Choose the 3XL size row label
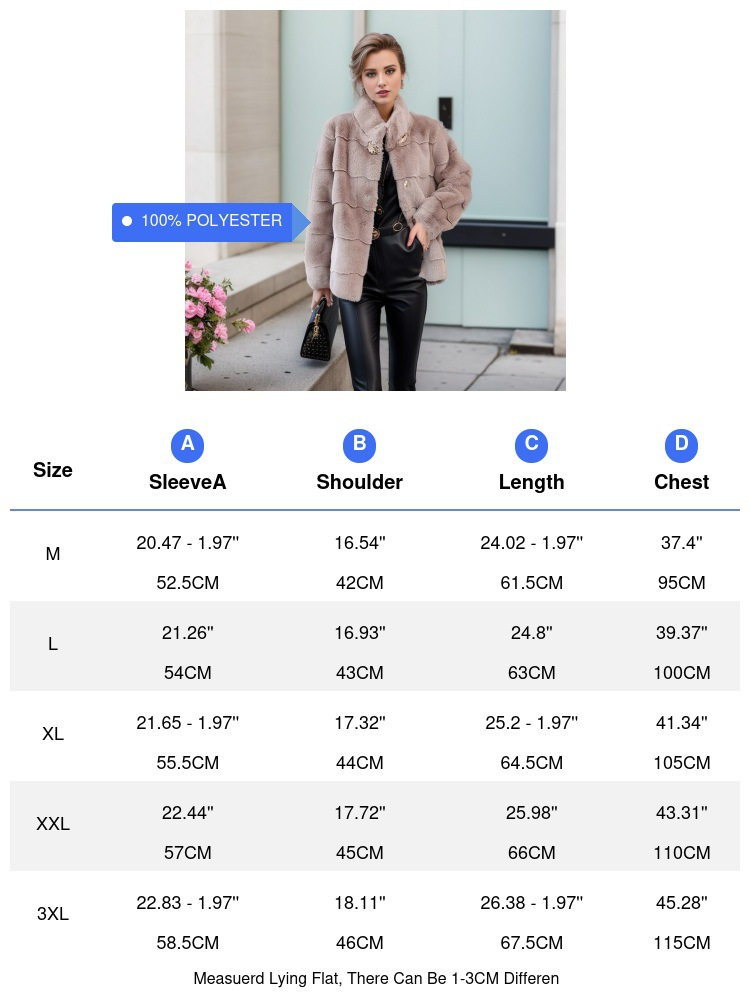Image resolution: width=750 pixels, height=1000 pixels. 53,914
